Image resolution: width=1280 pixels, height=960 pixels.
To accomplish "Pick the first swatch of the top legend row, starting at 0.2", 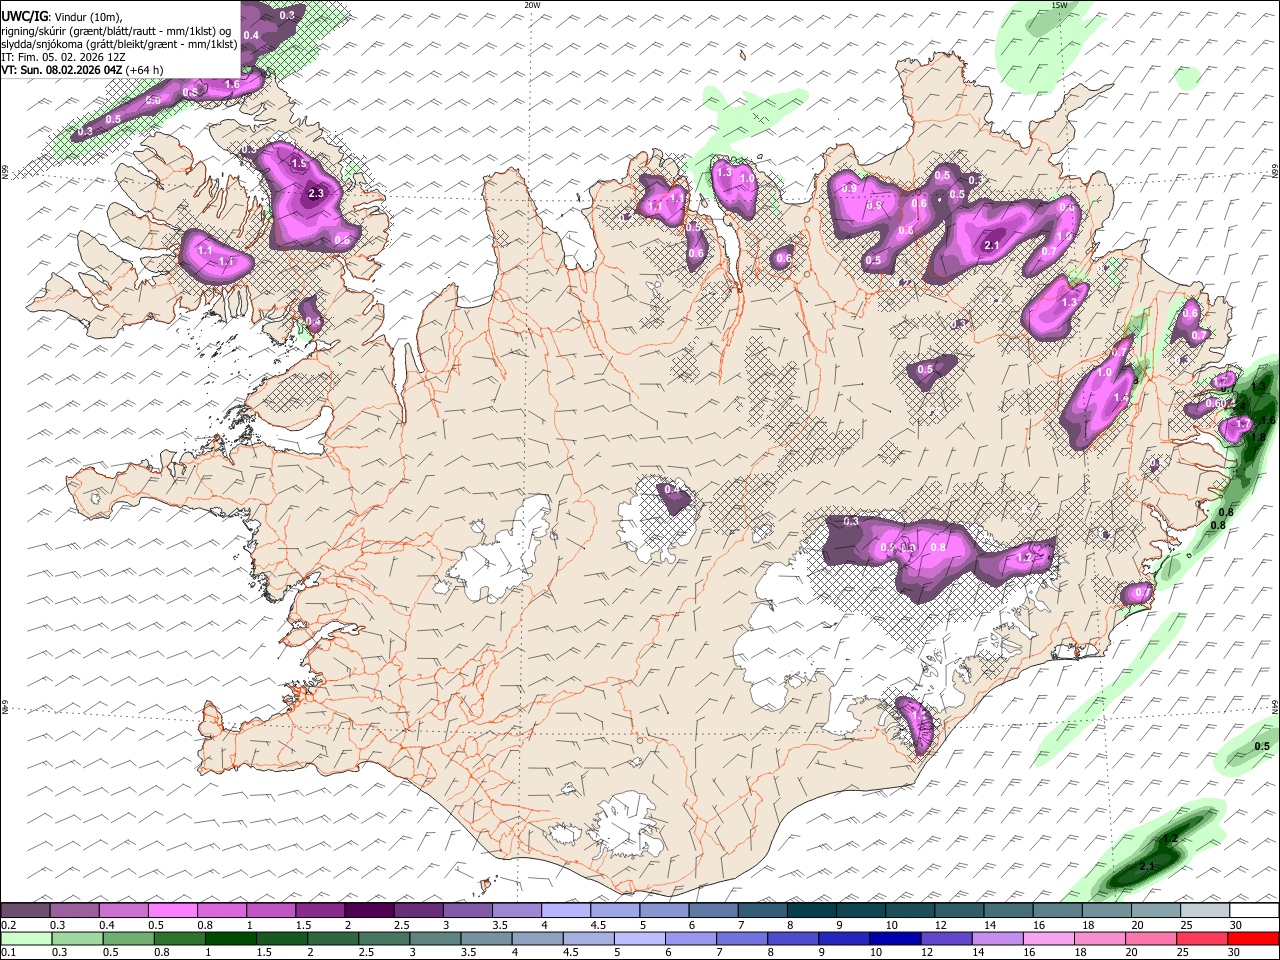I will (25, 910).
